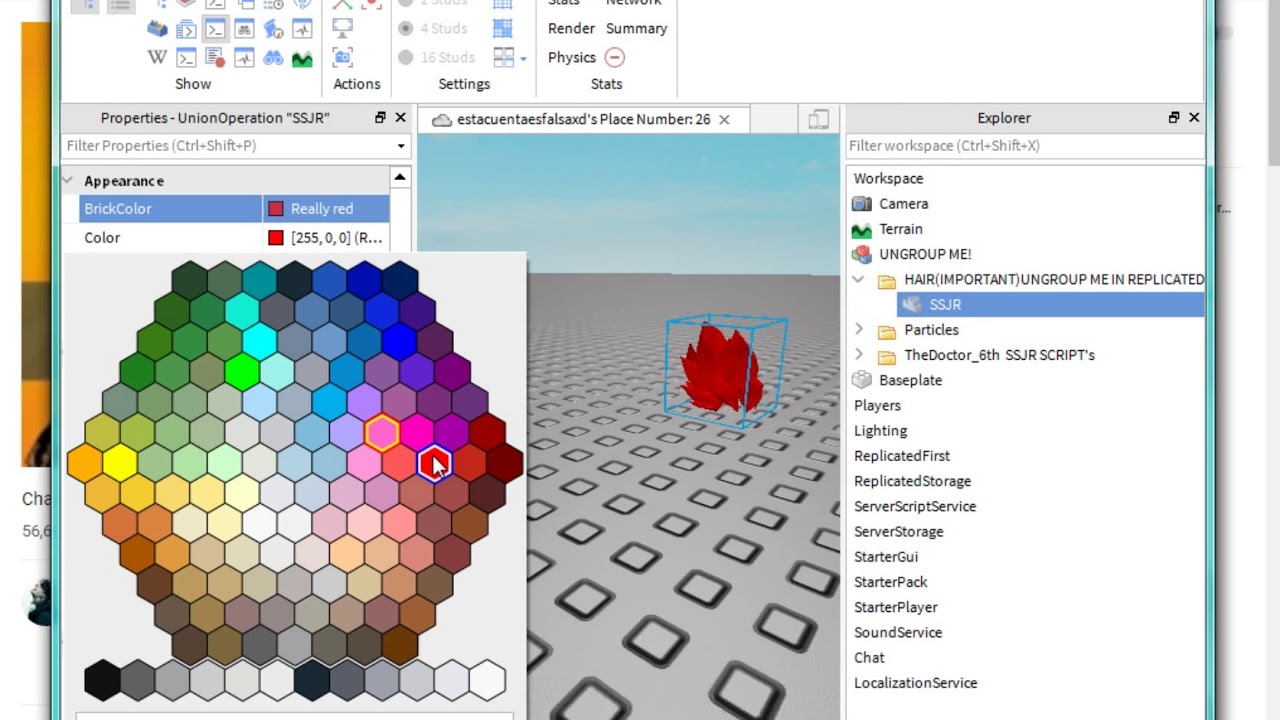Select the 4 Studs radio button
The image size is (1280, 720).
pos(406,28)
